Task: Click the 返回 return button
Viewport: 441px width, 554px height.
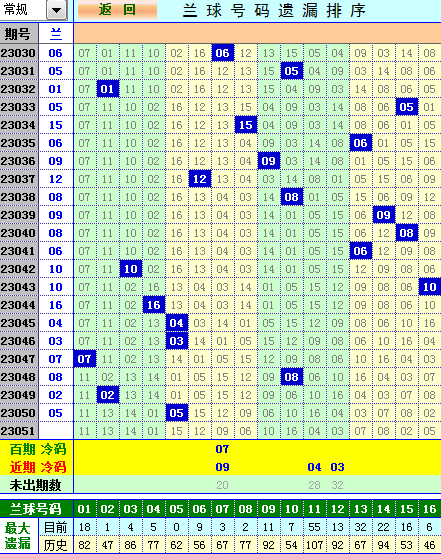Action: click(117, 10)
